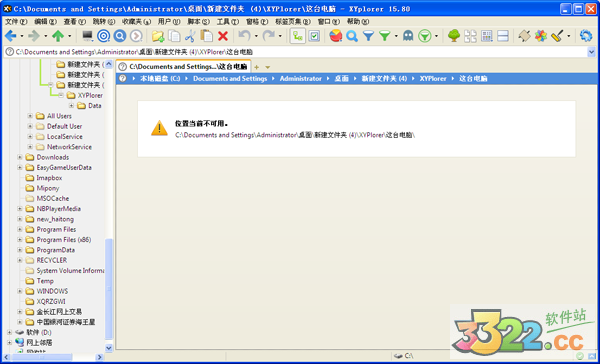This screenshot has height=364, width=600.
Task: Open the 编辑 (Edit) menu
Action: coord(45,21)
